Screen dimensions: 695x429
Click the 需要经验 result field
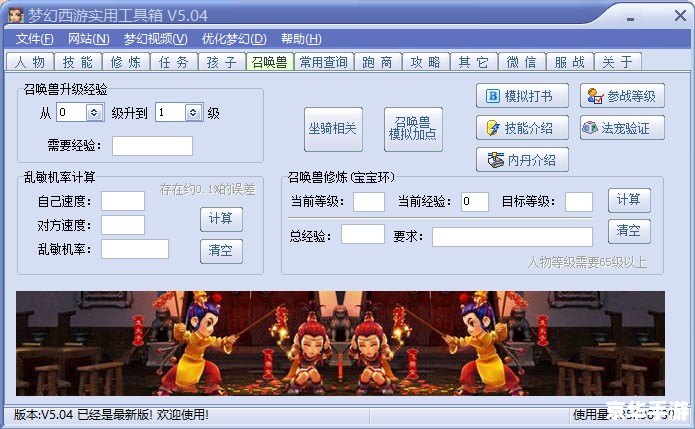[152, 146]
